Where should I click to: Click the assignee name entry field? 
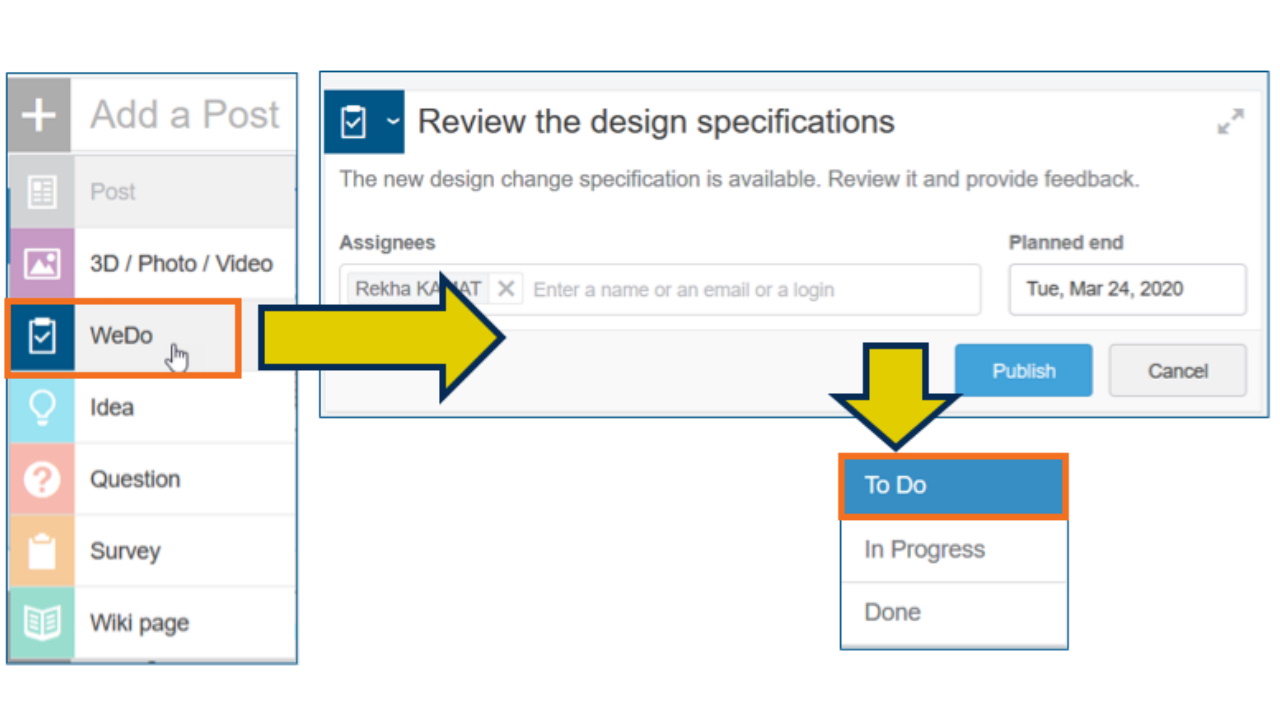click(700, 289)
